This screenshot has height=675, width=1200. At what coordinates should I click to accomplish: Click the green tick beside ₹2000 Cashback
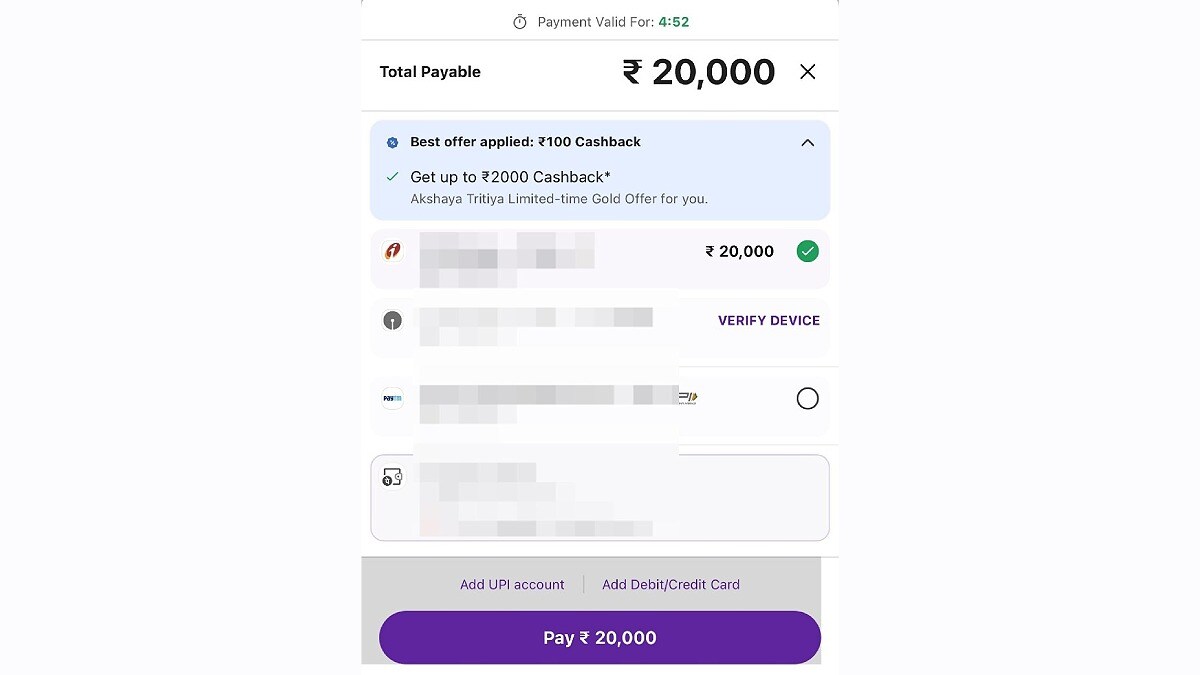pos(392,177)
